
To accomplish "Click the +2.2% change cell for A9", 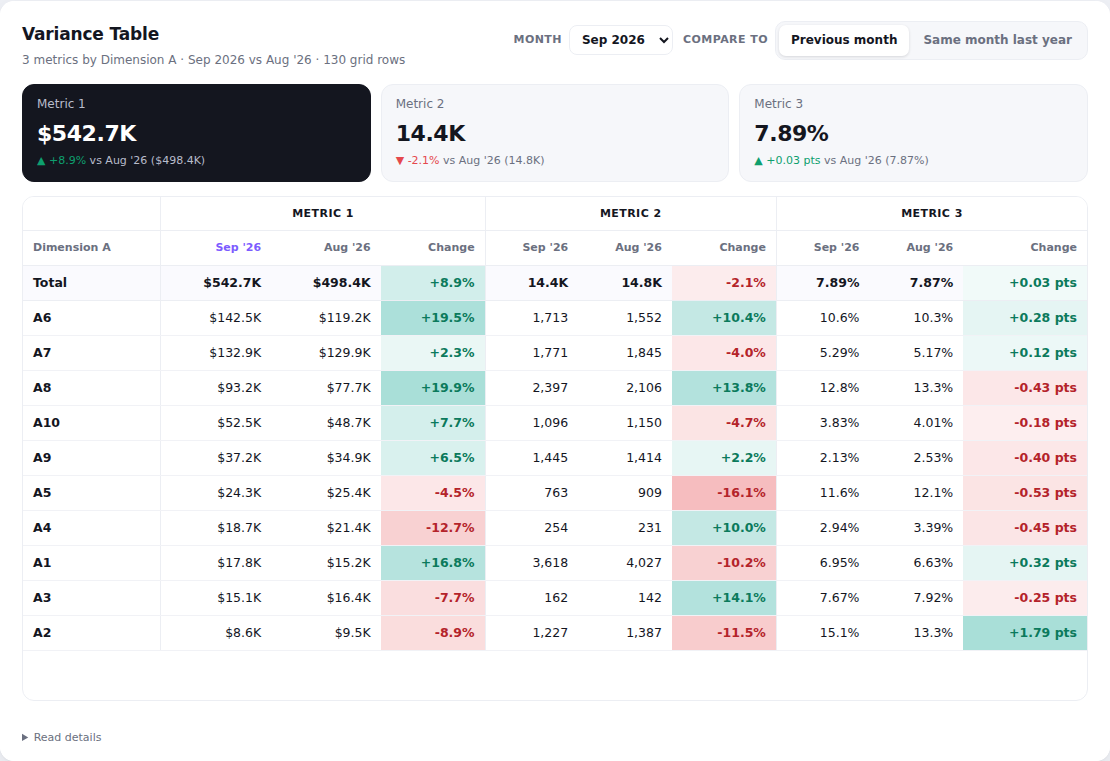I will pyautogui.click(x=724, y=458).
